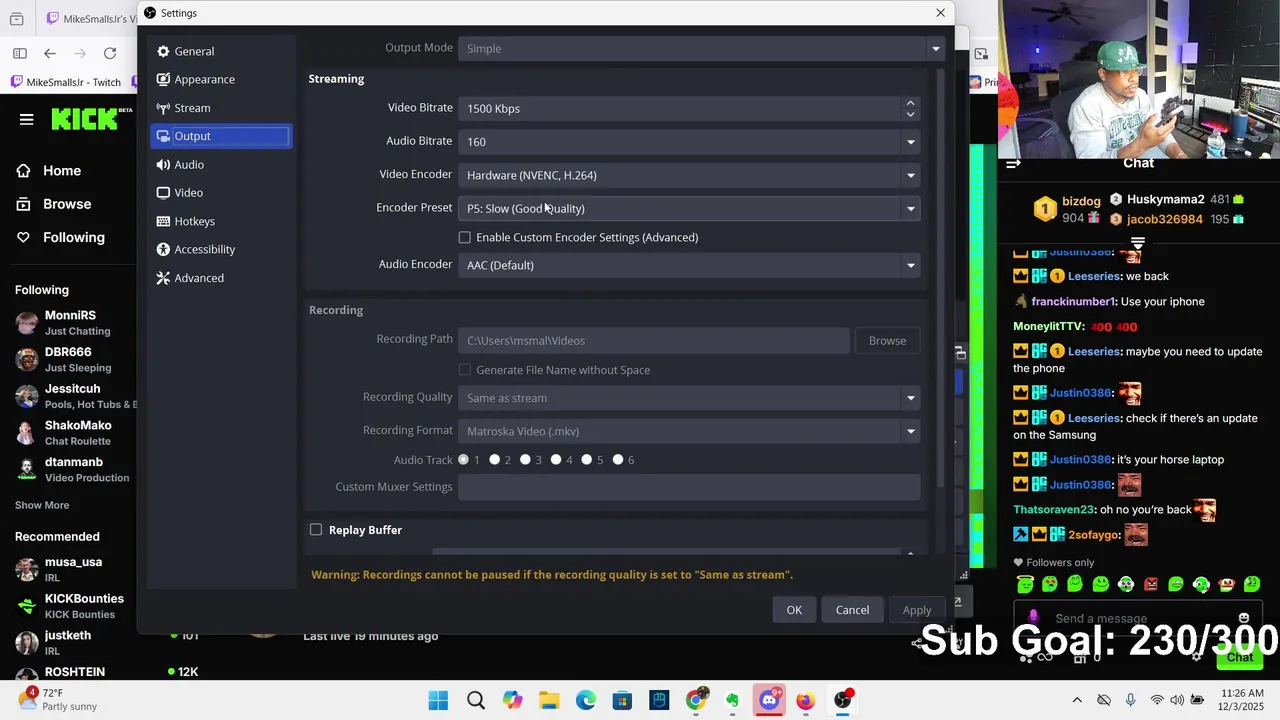The width and height of the screenshot is (1280, 720).
Task: Click Show More under Following
Action: point(42,505)
